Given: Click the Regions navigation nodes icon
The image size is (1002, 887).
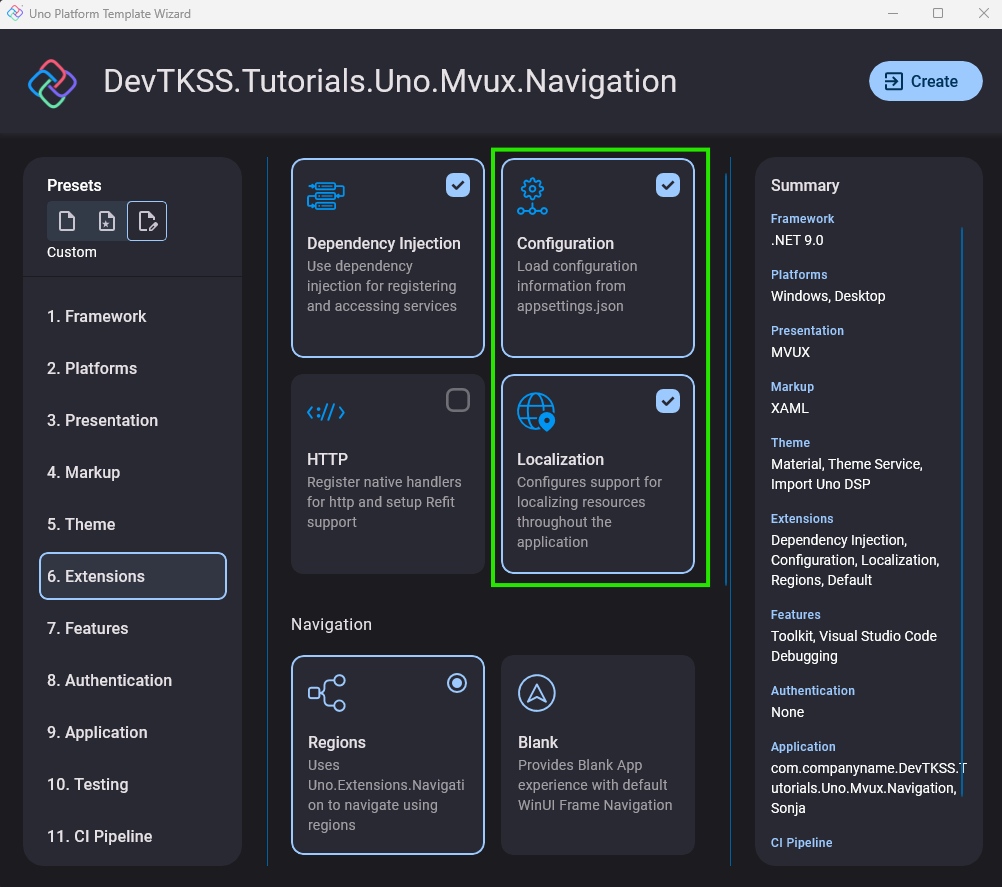Looking at the screenshot, I should [x=327, y=692].
